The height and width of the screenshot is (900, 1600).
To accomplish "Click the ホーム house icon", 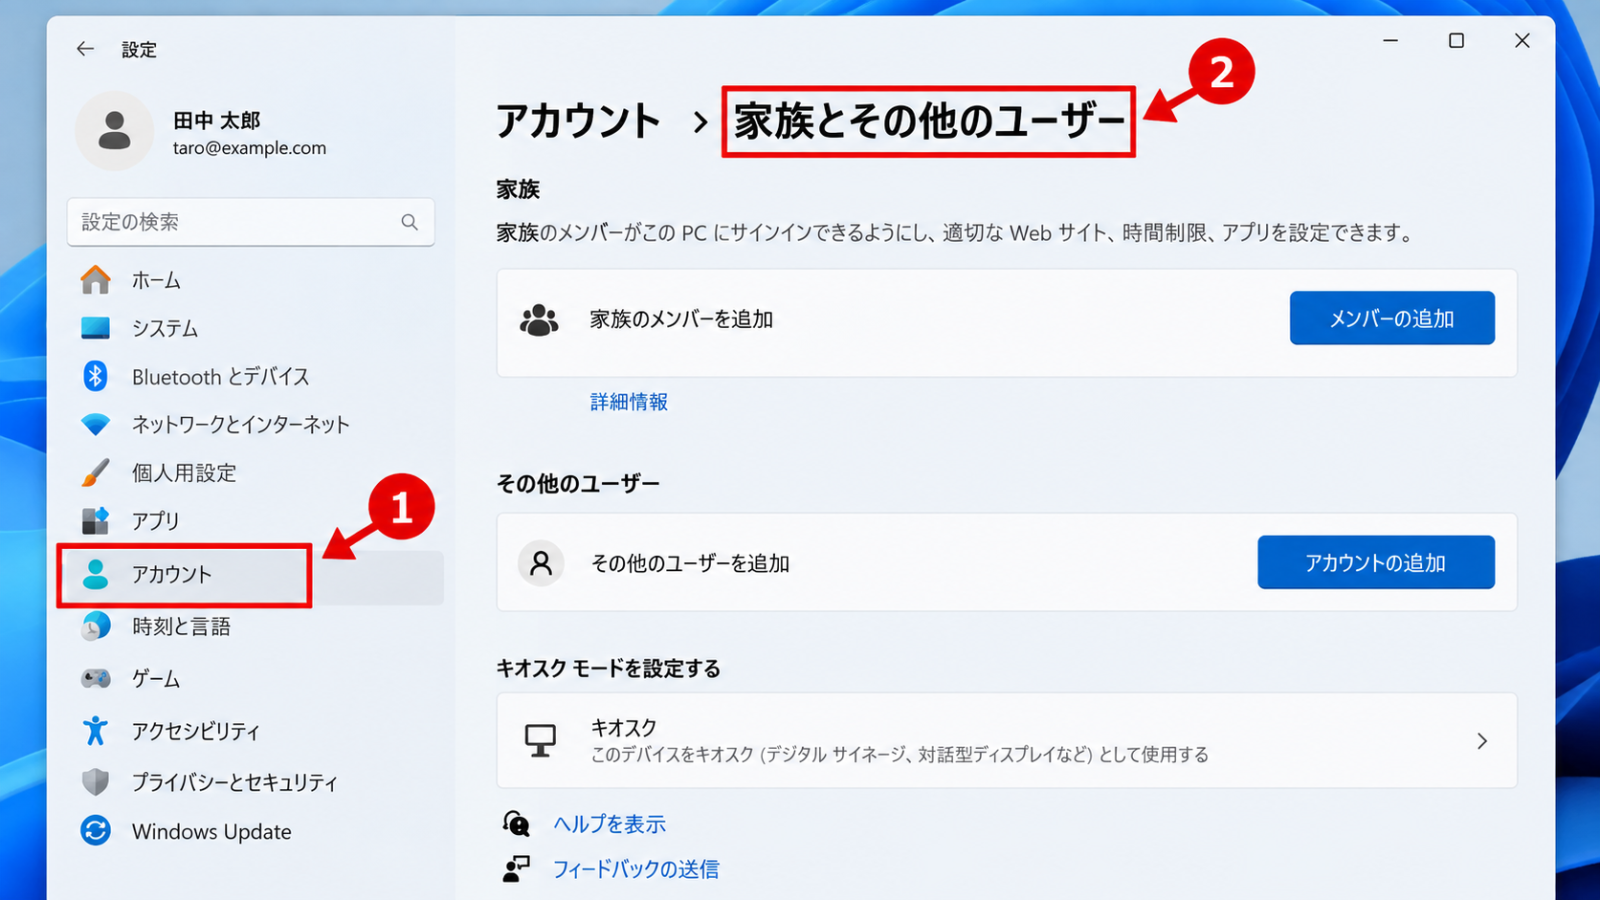I will 96,280.
